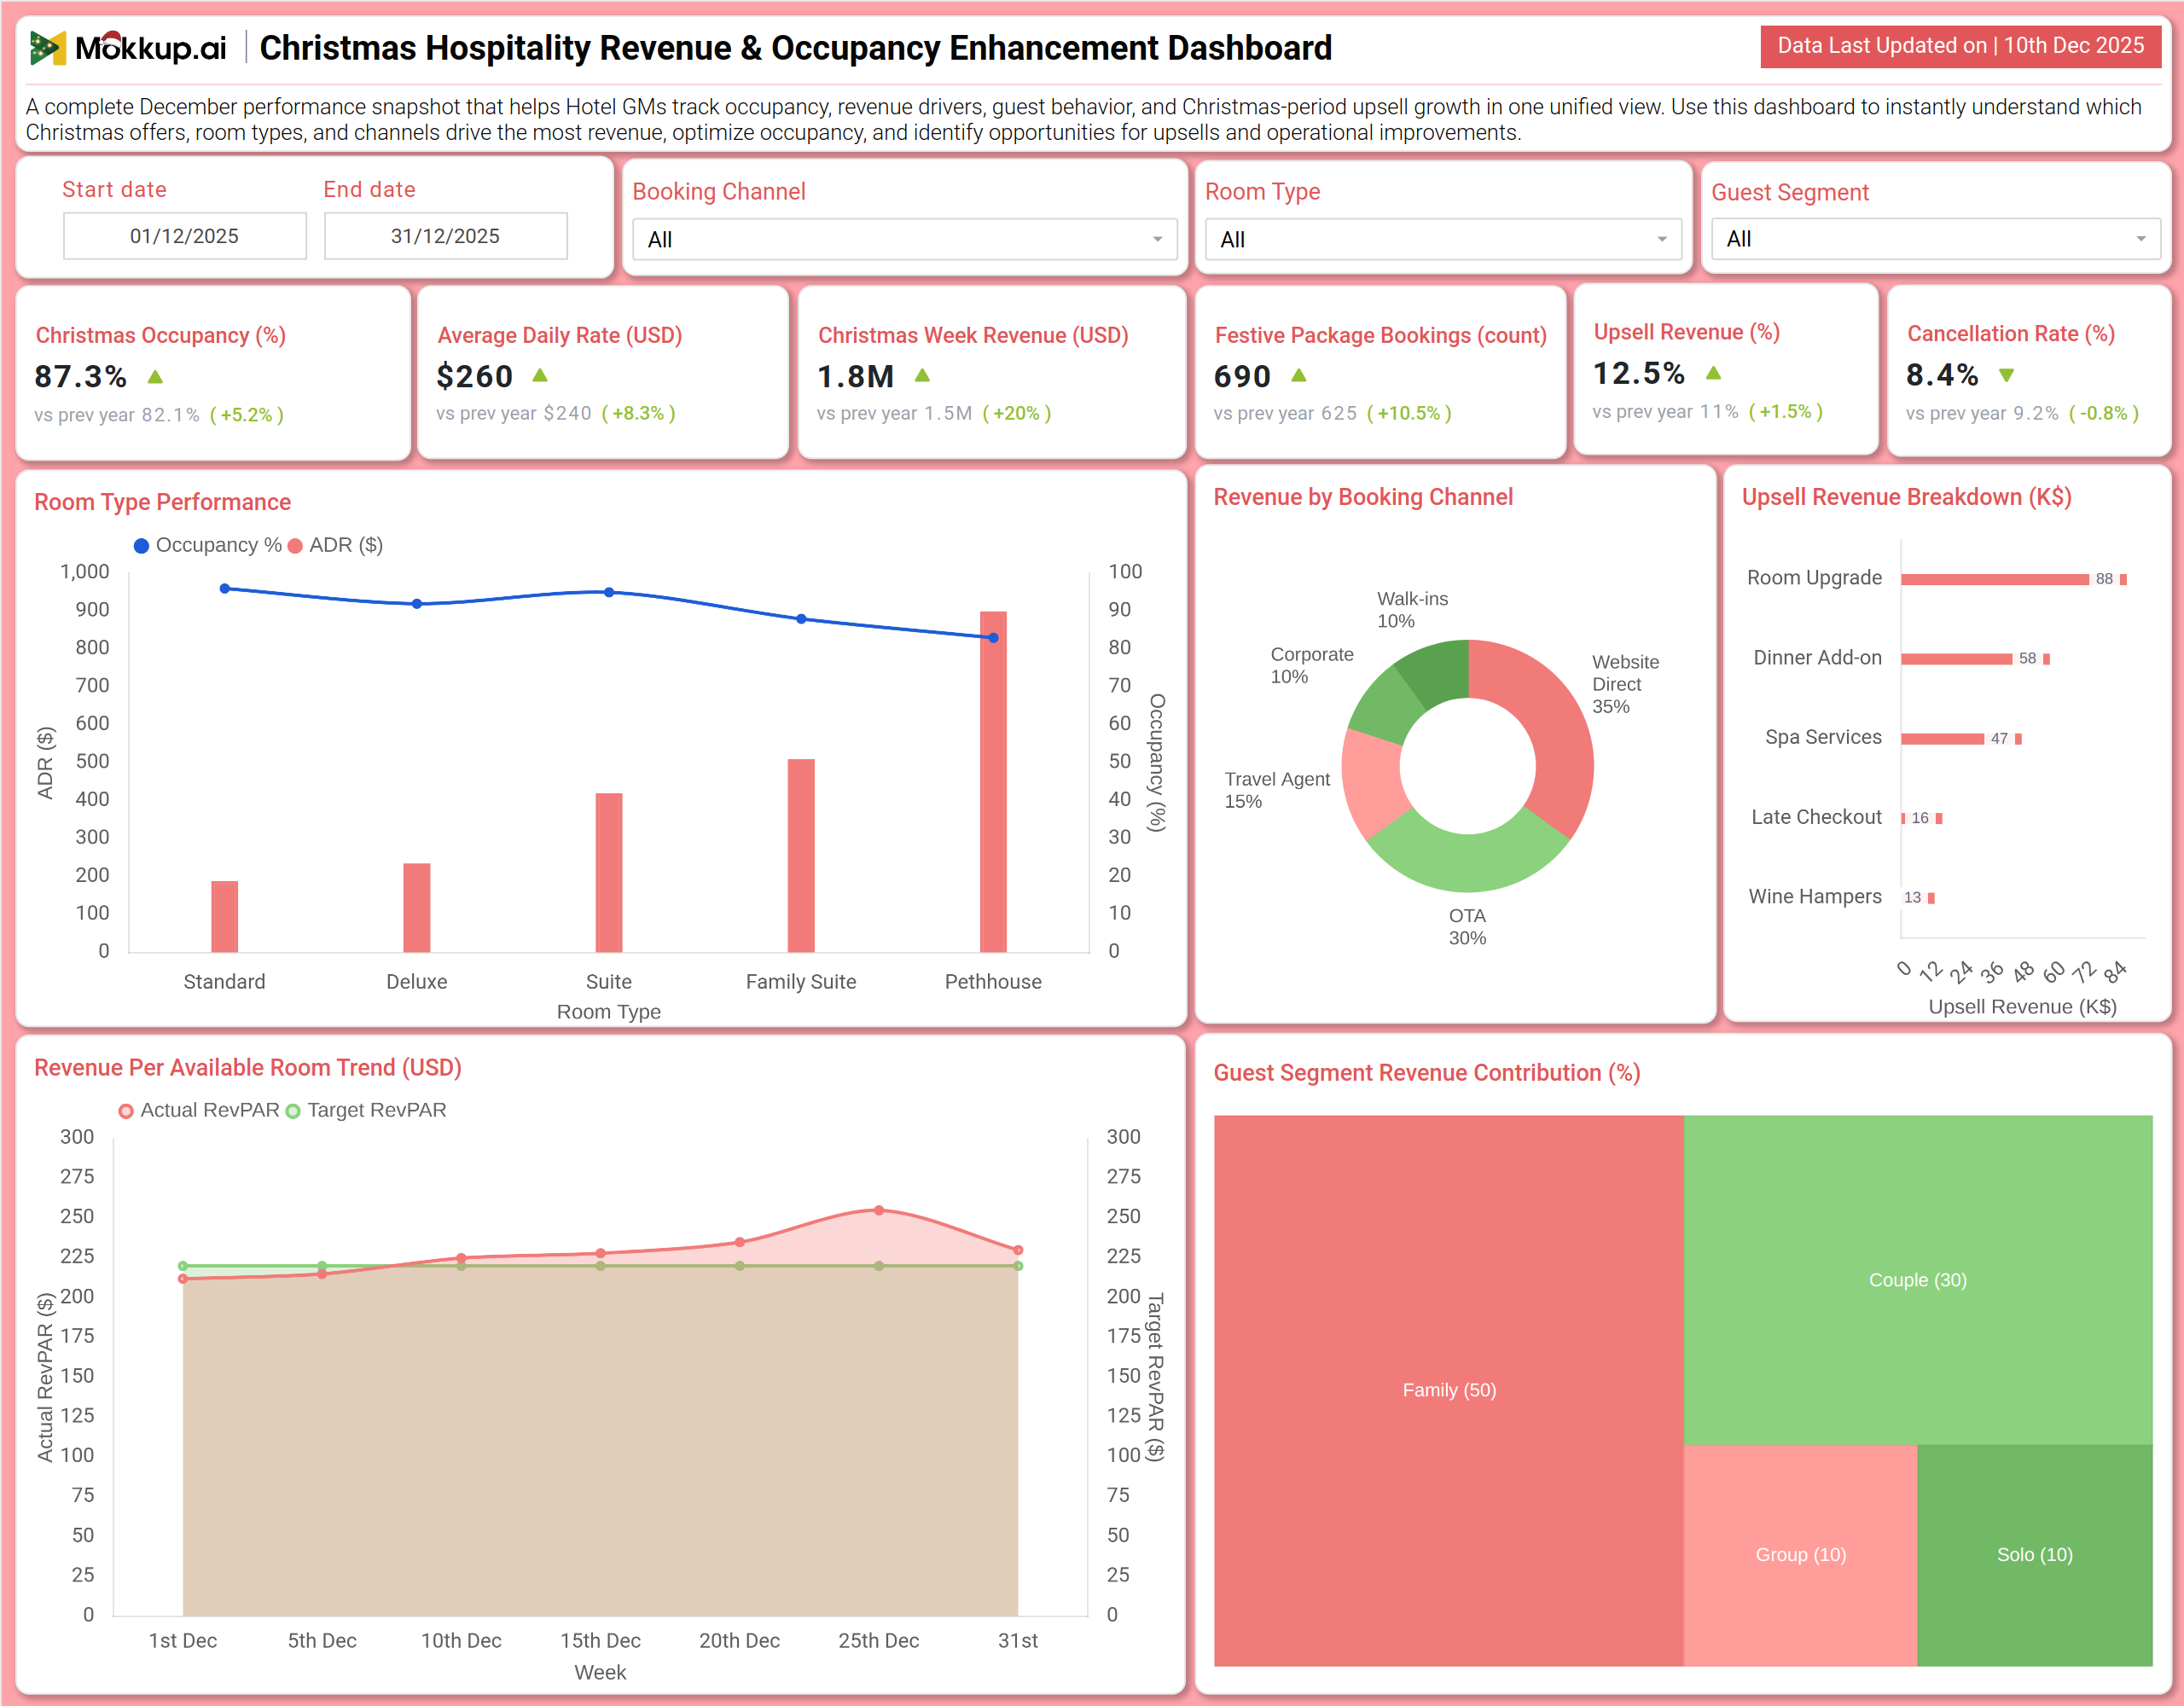Click the Standard occupancy line point
The width and height of the screenshot is (2184, 1706).
click(x=225, y=589)
